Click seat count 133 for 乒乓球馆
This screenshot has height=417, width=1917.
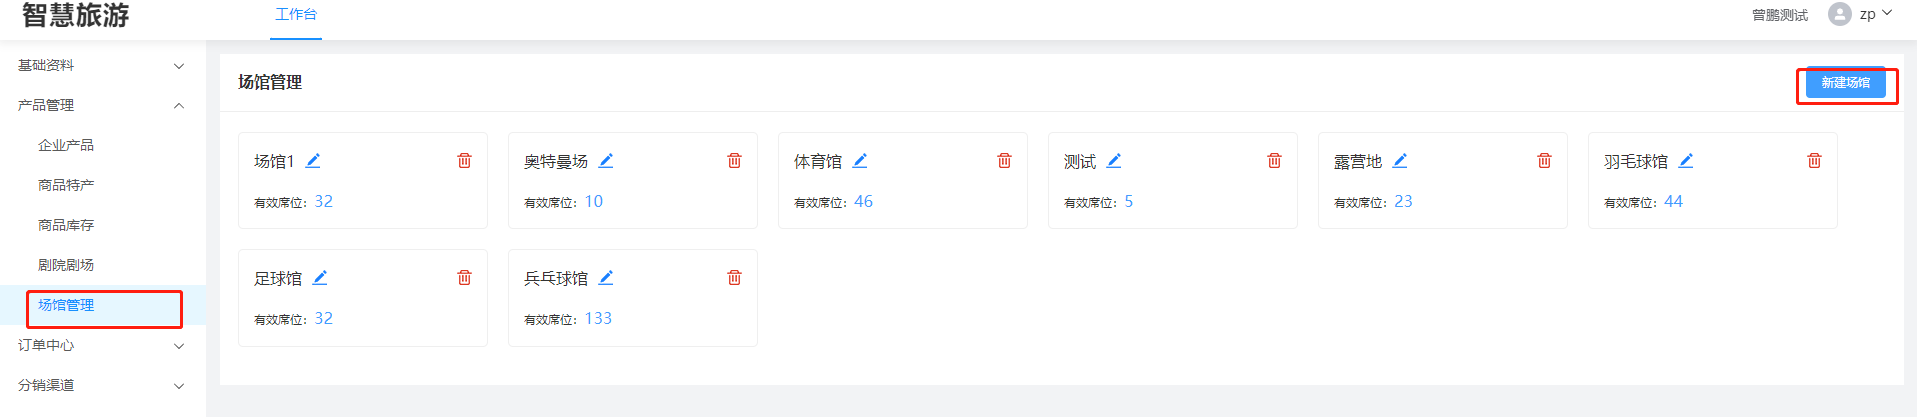pos(598,319)
